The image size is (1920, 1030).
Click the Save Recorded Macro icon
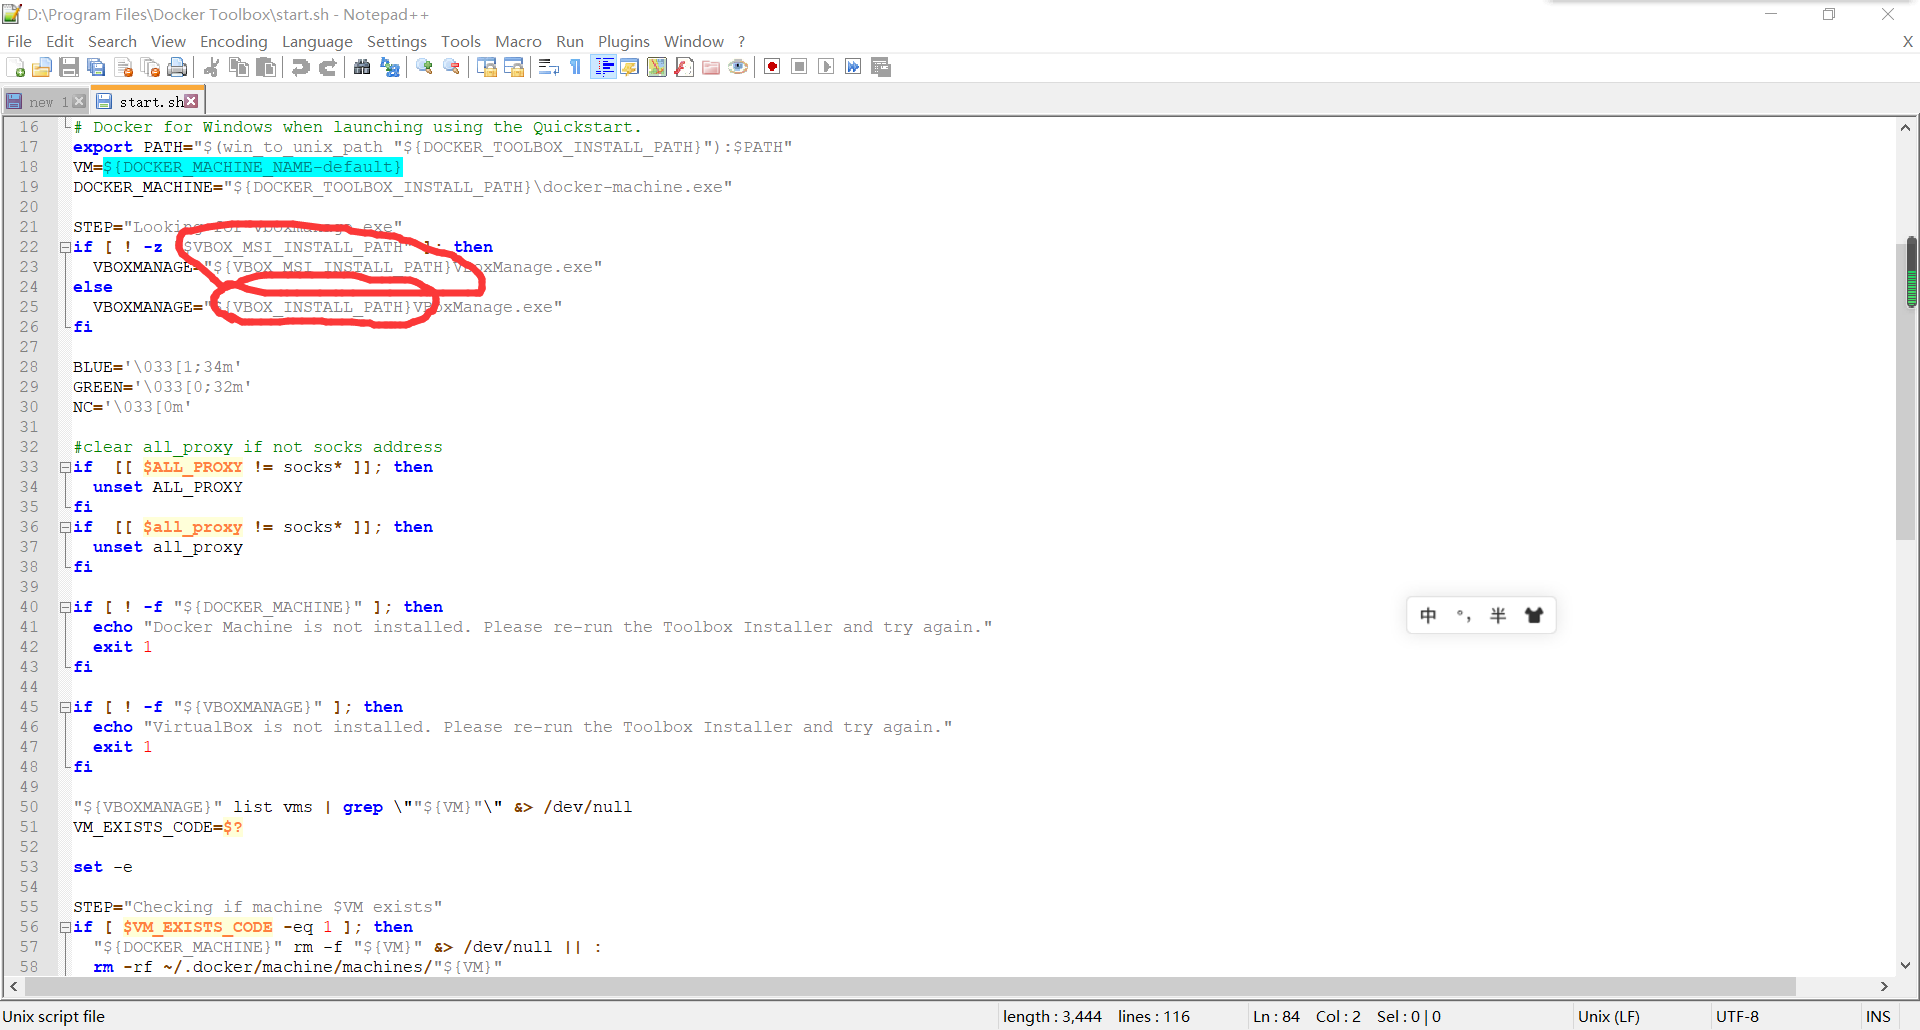coord(881,67)
